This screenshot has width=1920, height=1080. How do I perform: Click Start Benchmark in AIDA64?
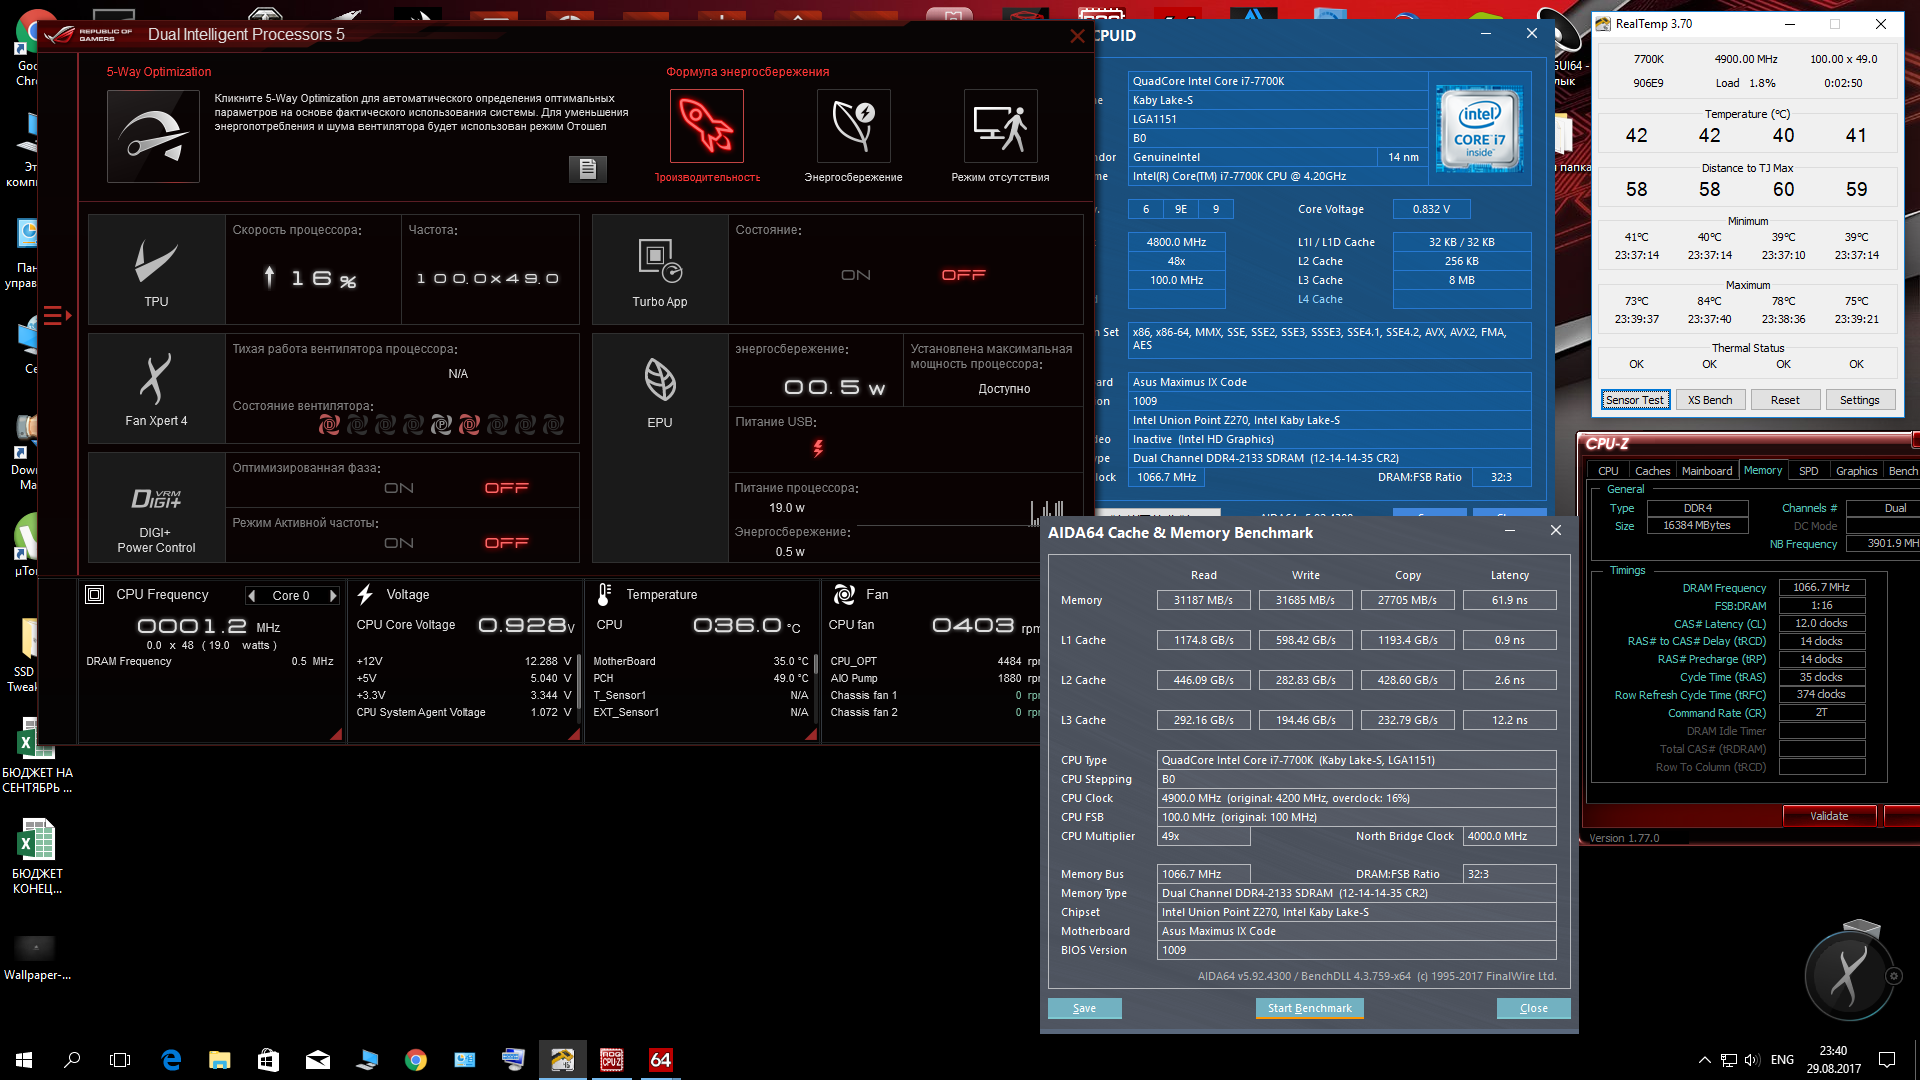(1309, 1008)
